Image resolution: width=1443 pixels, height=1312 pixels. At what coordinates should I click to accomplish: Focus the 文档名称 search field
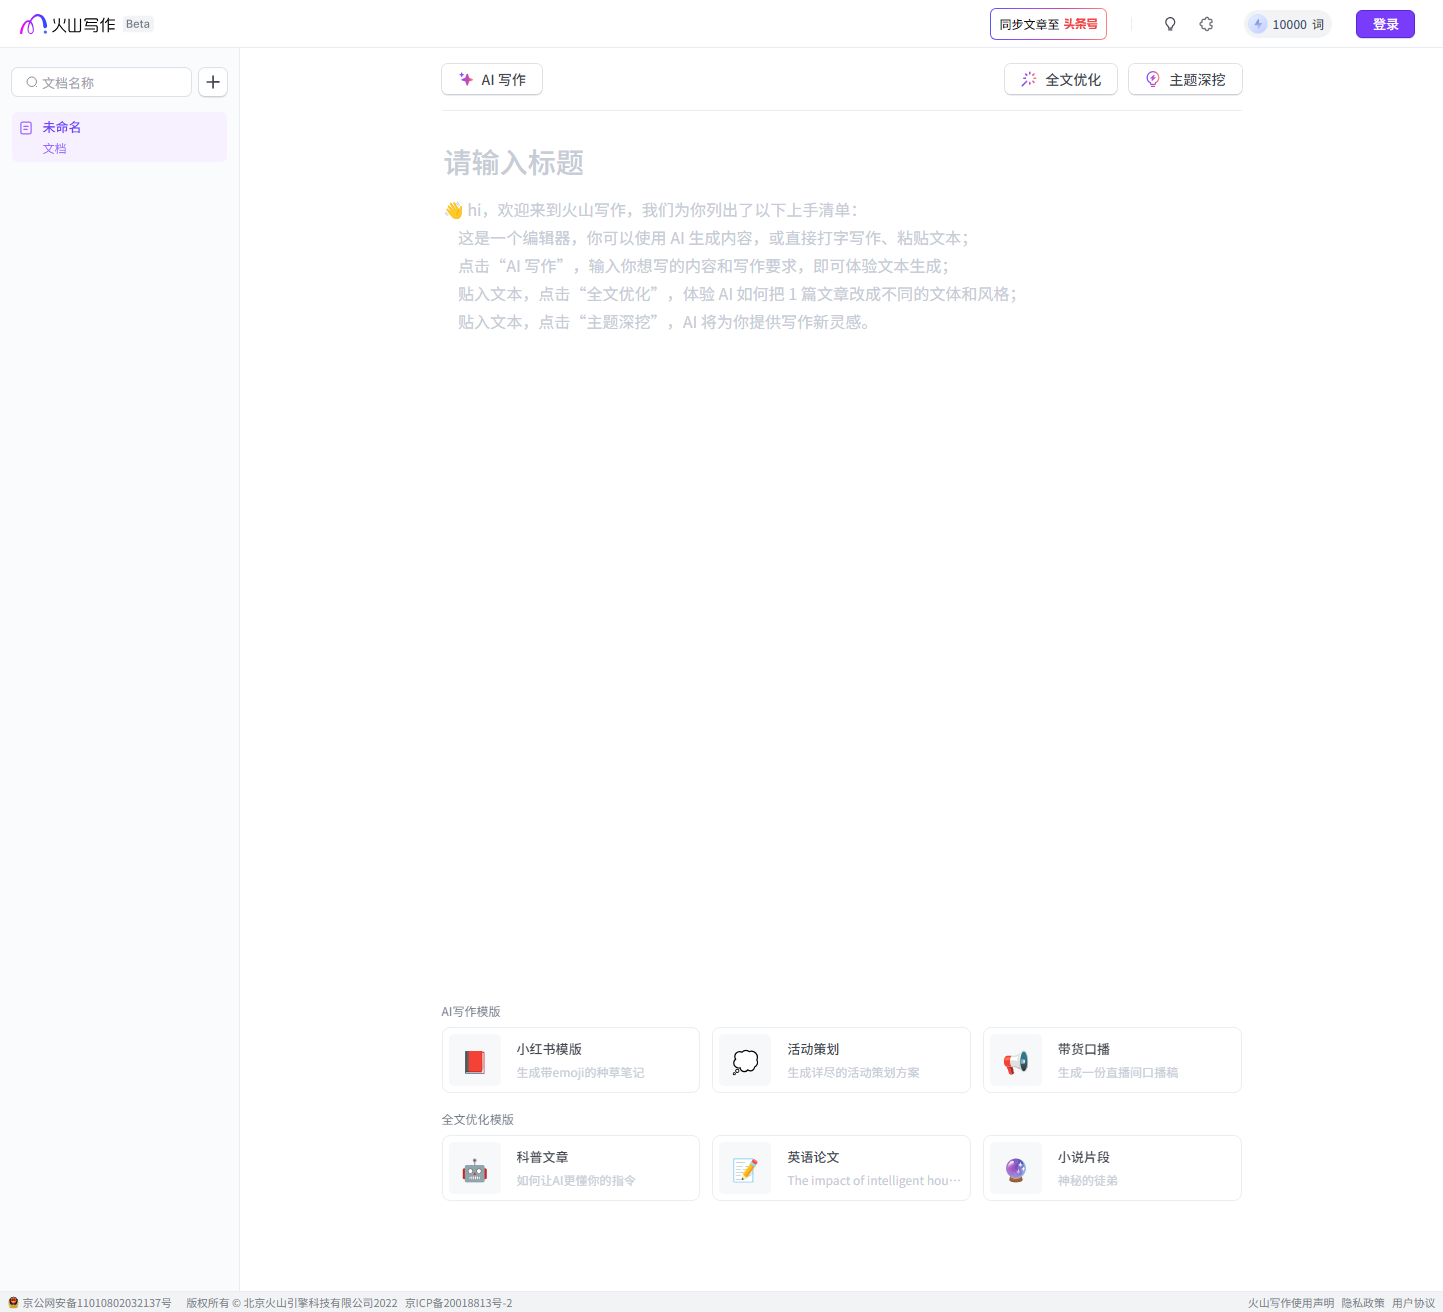pyautogui.click(x=101, y=82)
